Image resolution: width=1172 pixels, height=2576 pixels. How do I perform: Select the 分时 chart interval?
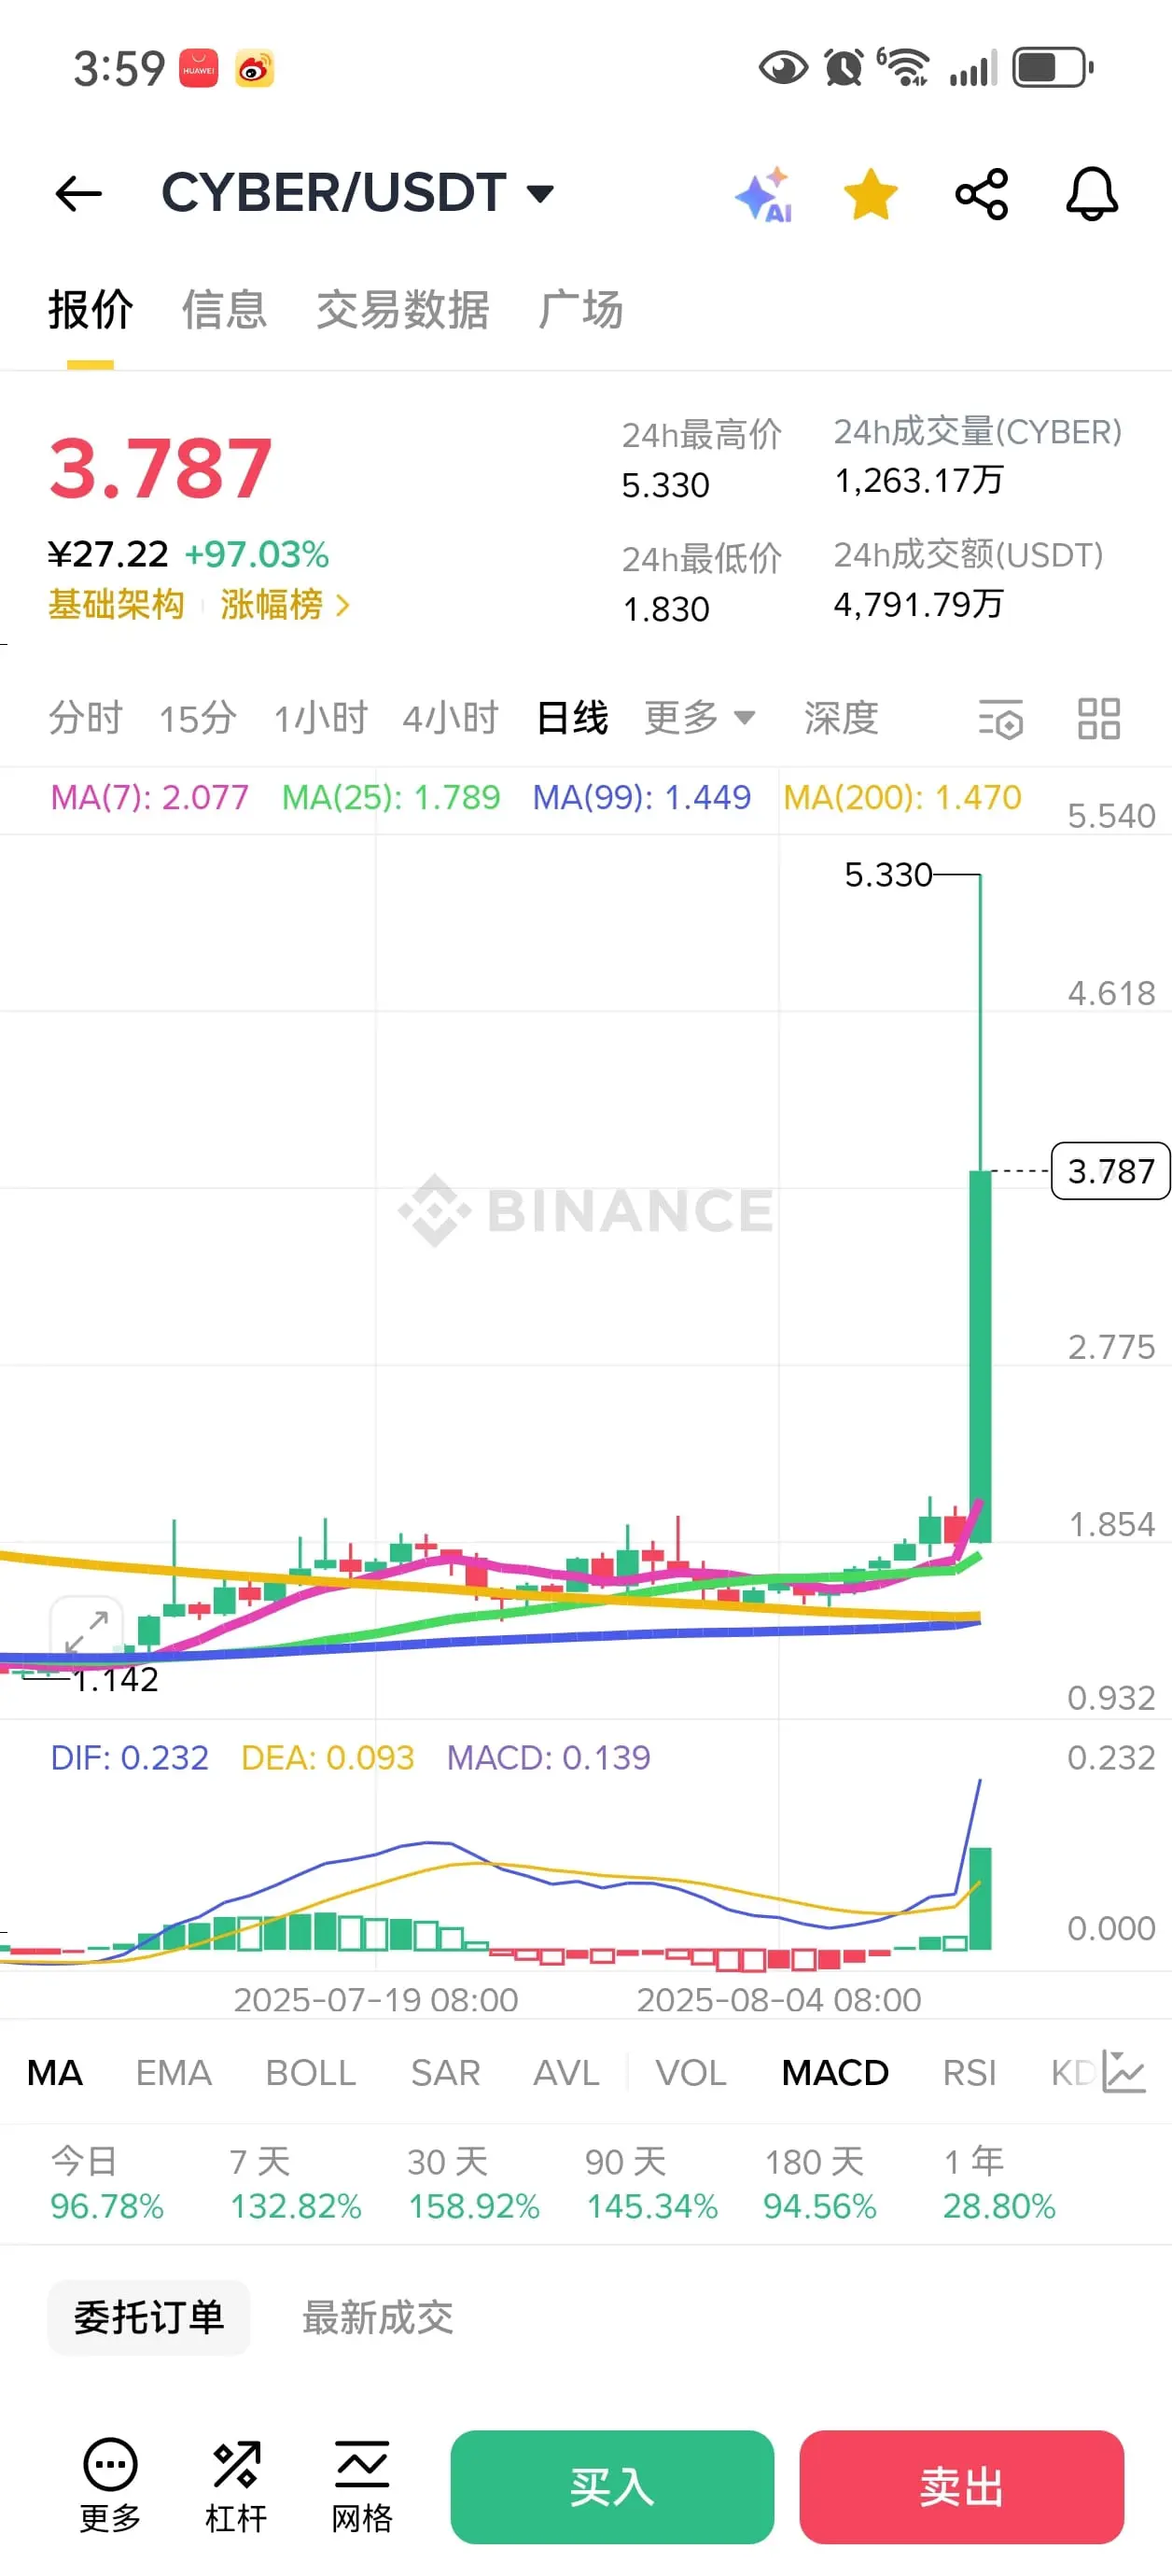85,718
